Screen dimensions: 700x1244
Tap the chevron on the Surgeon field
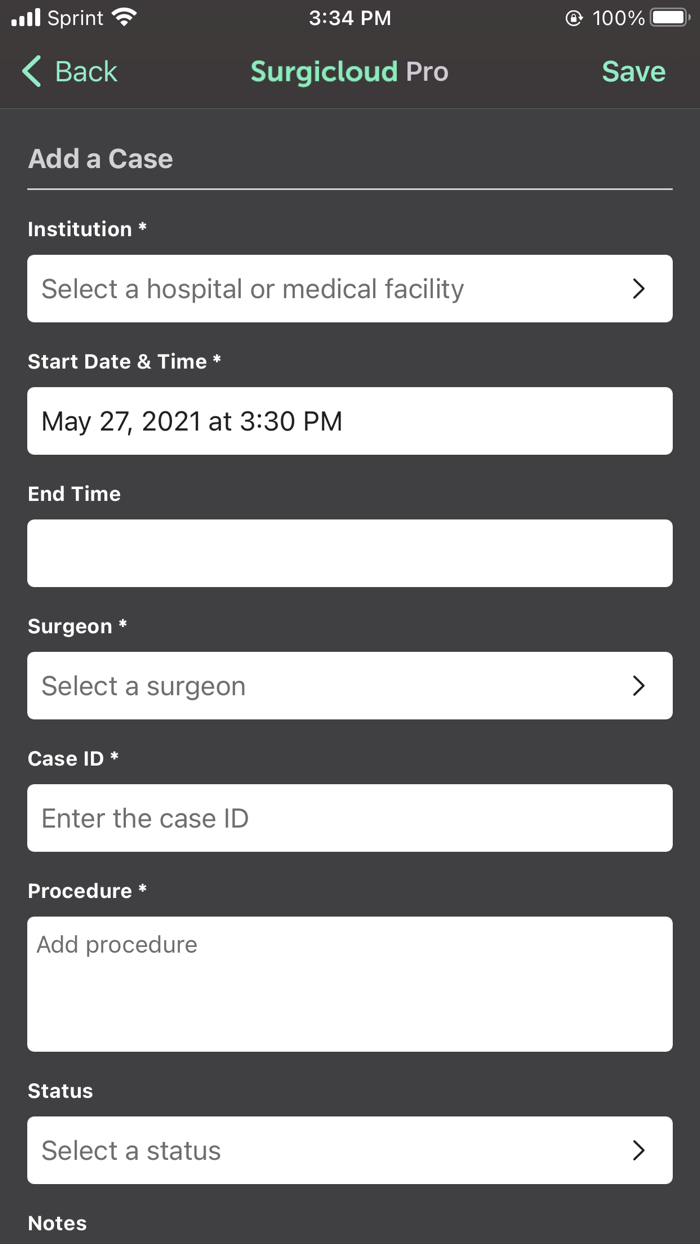[x=638, y=685]
